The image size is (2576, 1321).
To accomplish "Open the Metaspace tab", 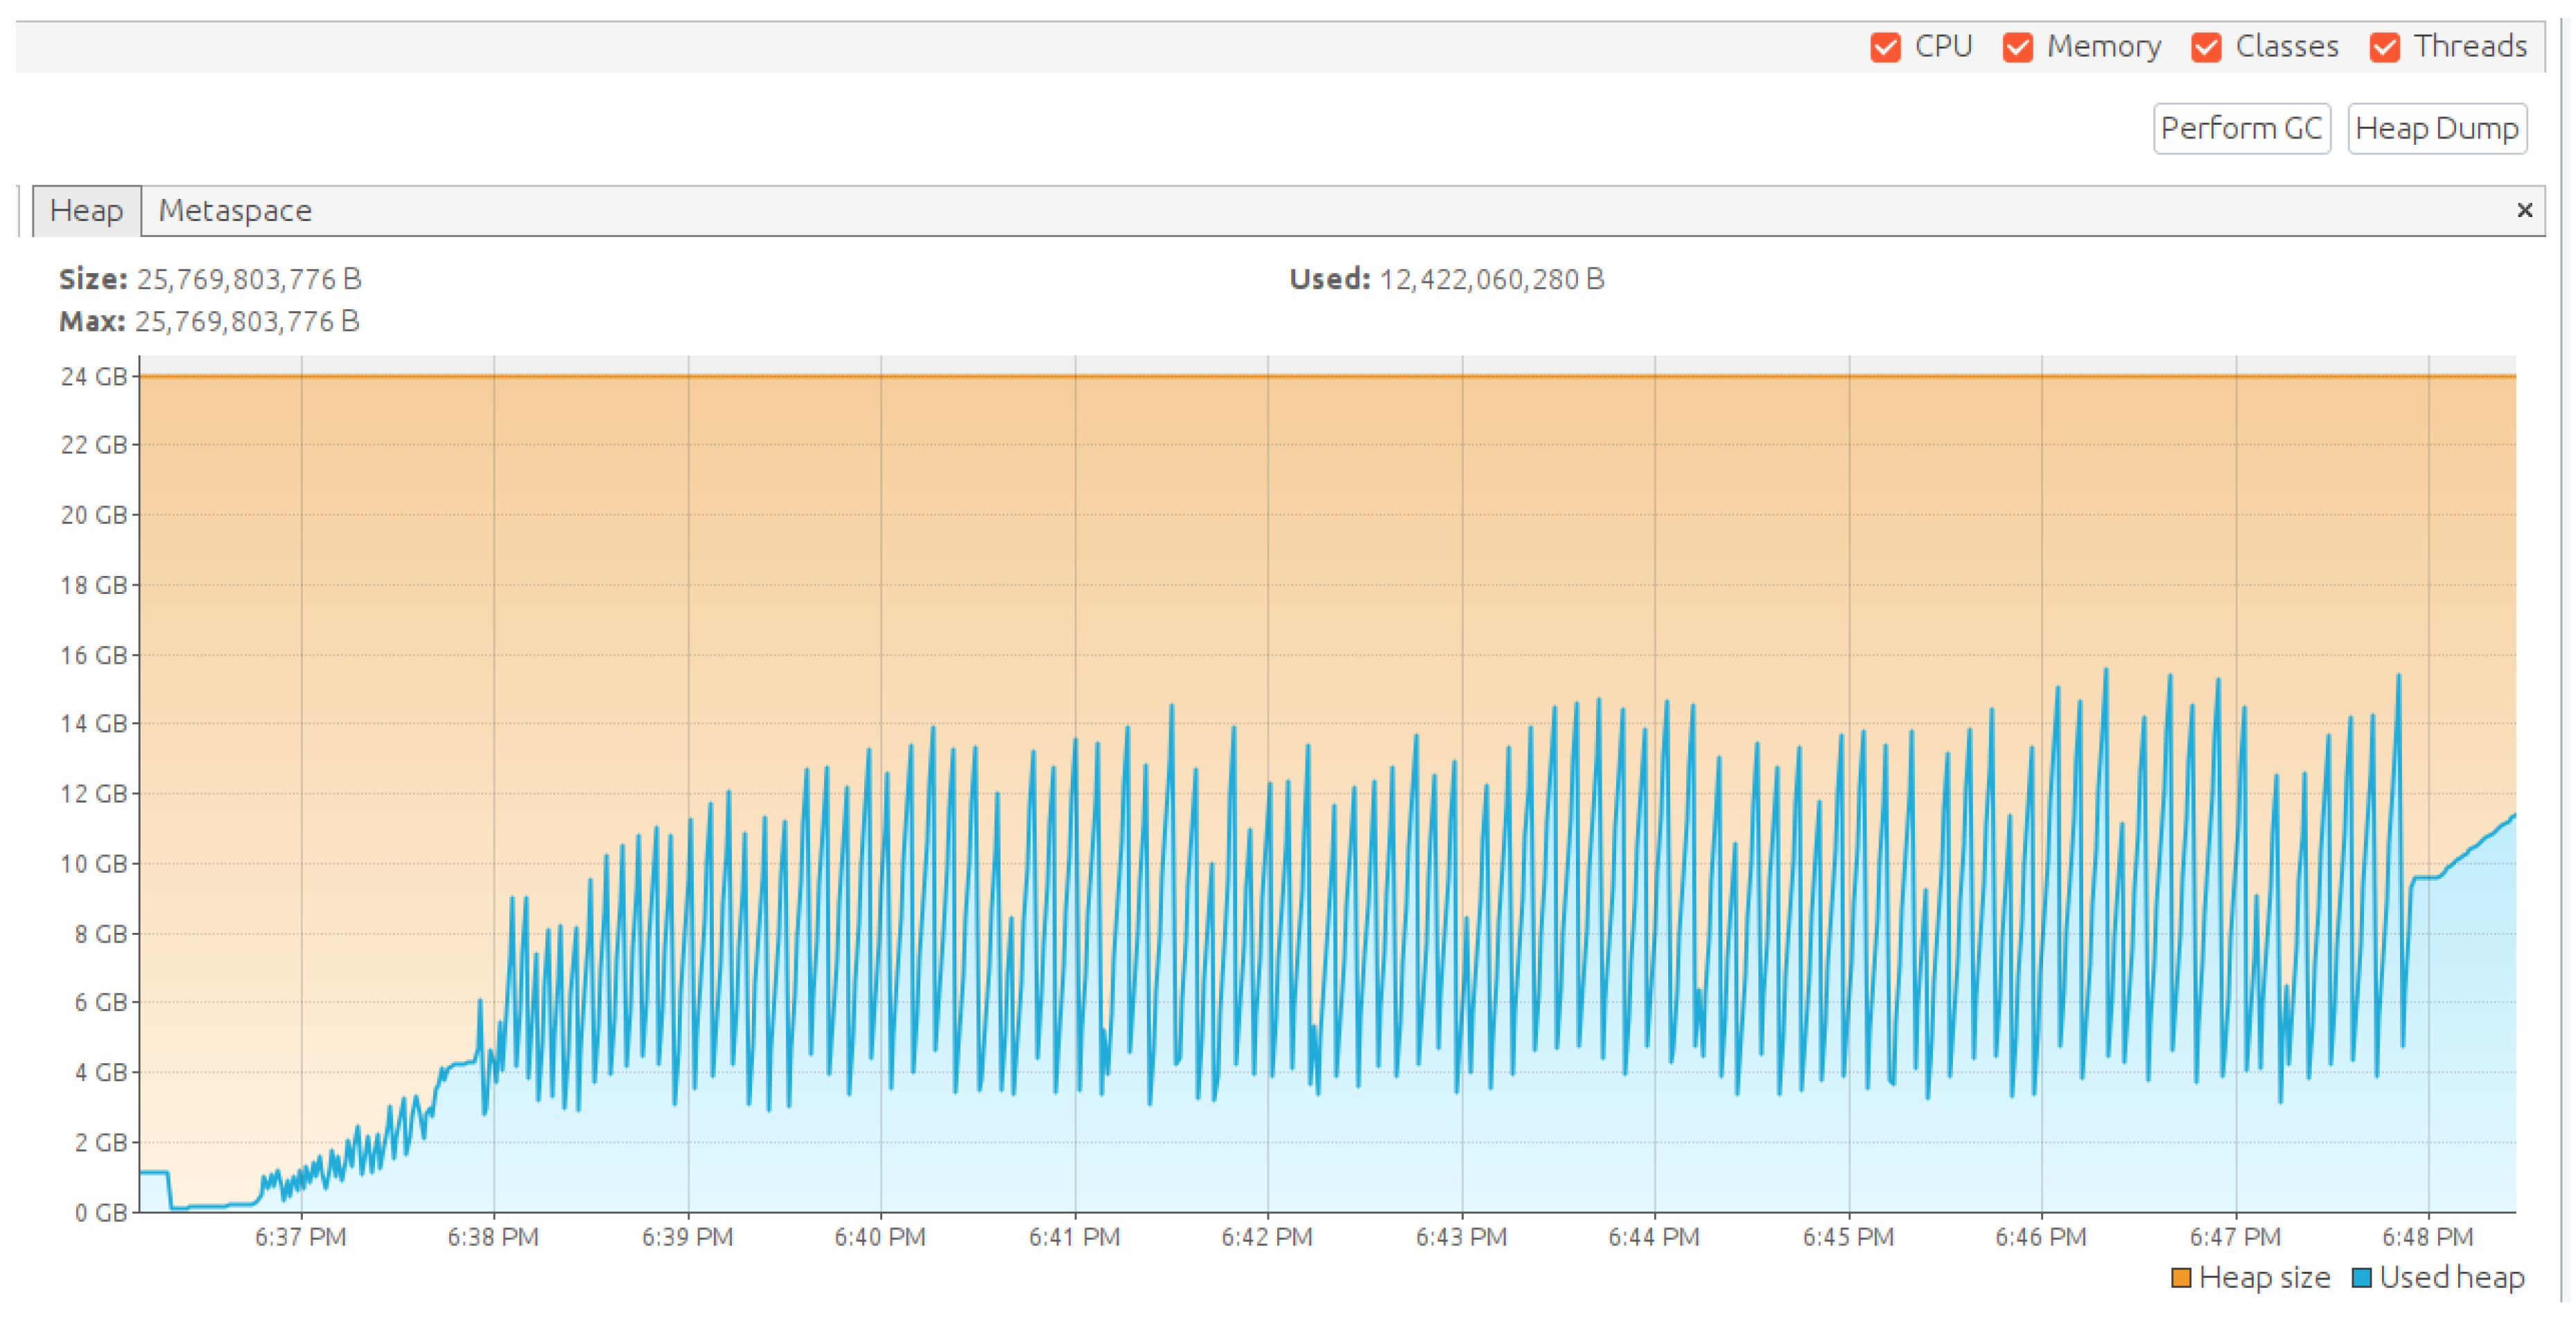I will point(235,211).
